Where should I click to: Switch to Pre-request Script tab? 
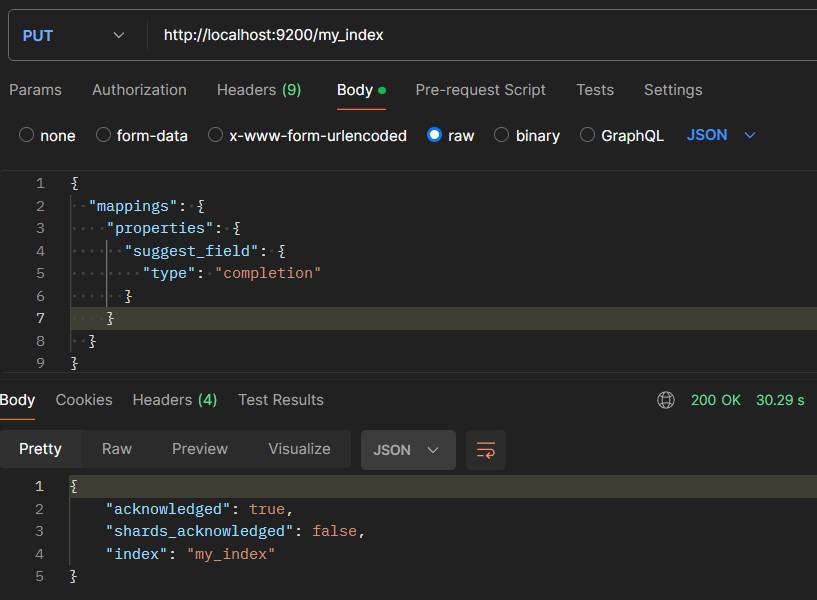pyautogui.click(x=480, y=90)
